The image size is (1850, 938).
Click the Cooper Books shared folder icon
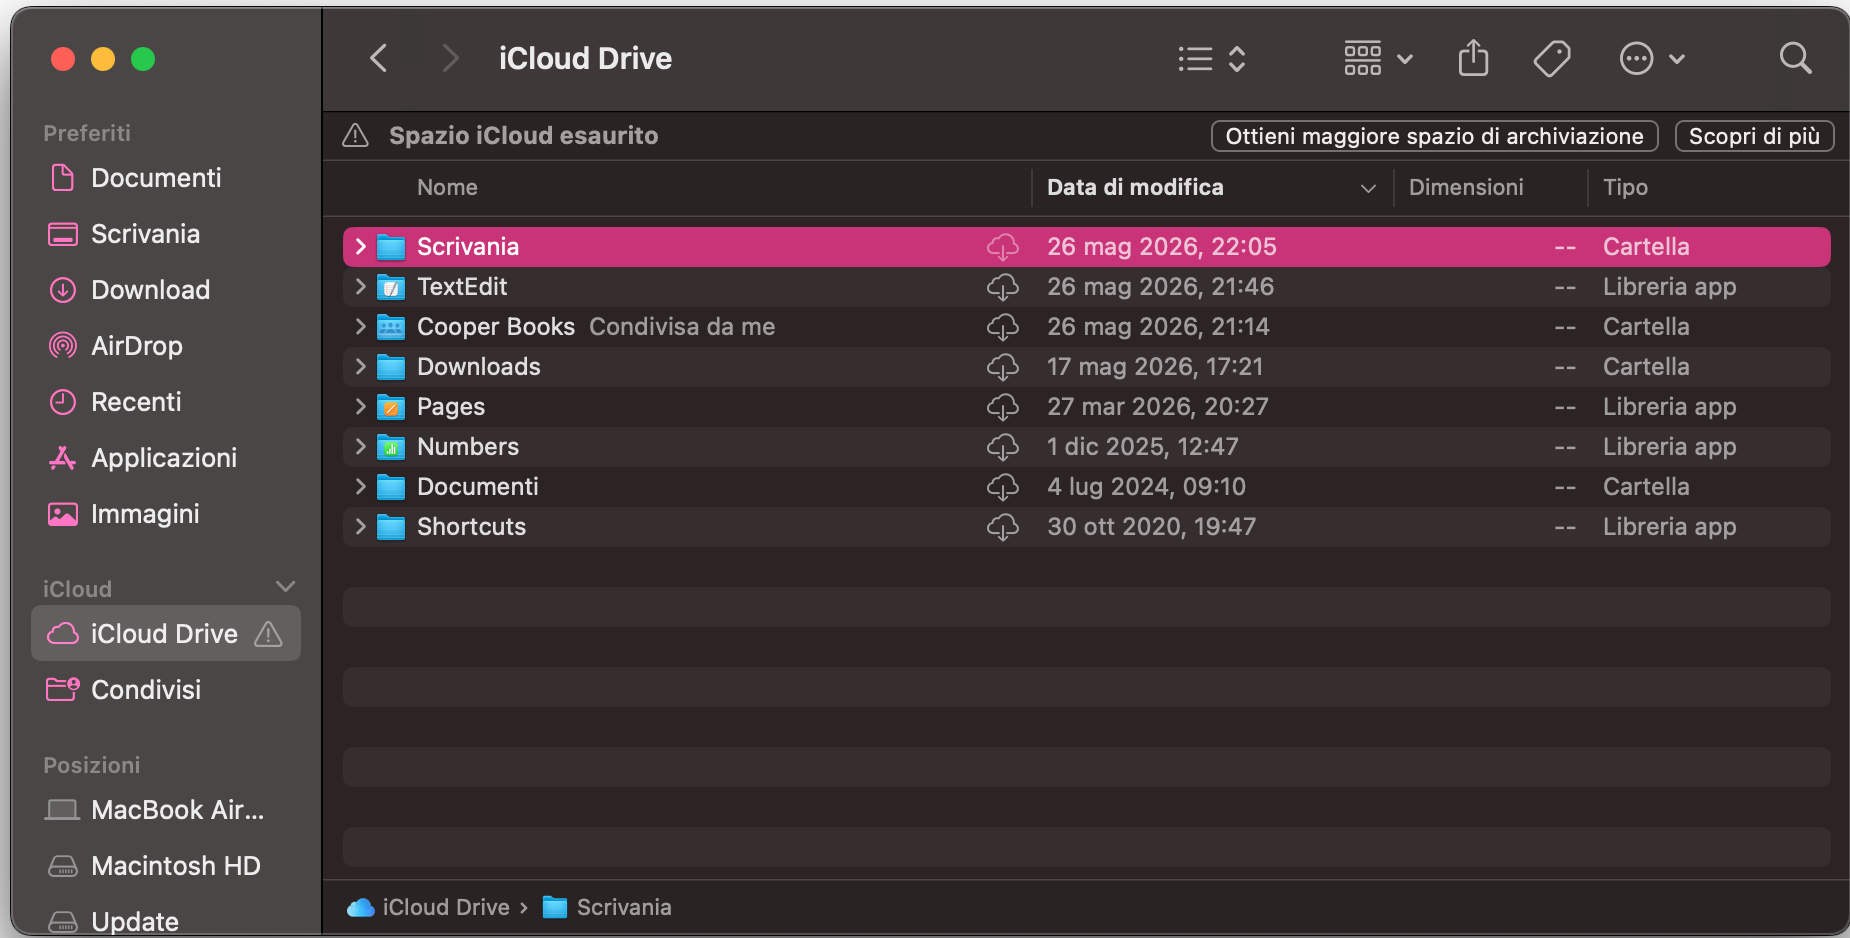[x=391, y=327]
